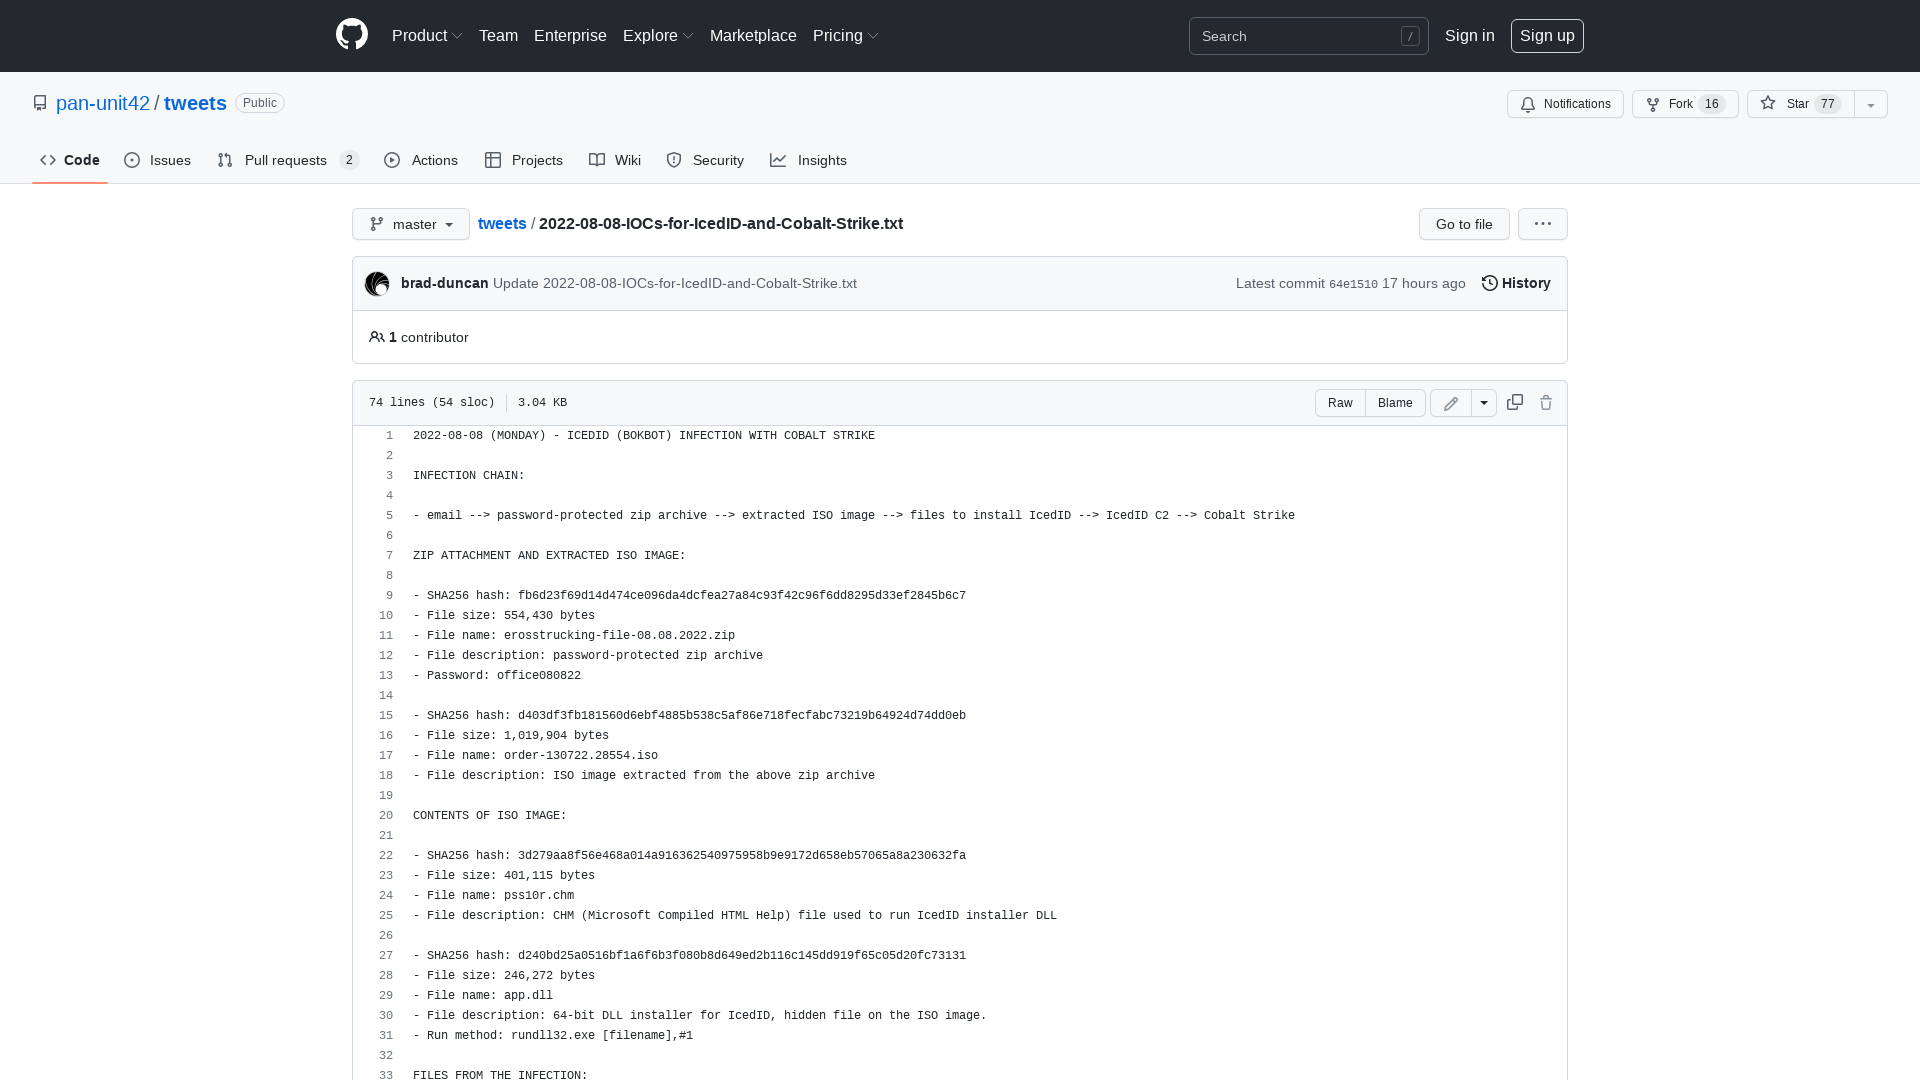Click text 'File name: order-130722.28554.iso'

click(x=542, y=756)
